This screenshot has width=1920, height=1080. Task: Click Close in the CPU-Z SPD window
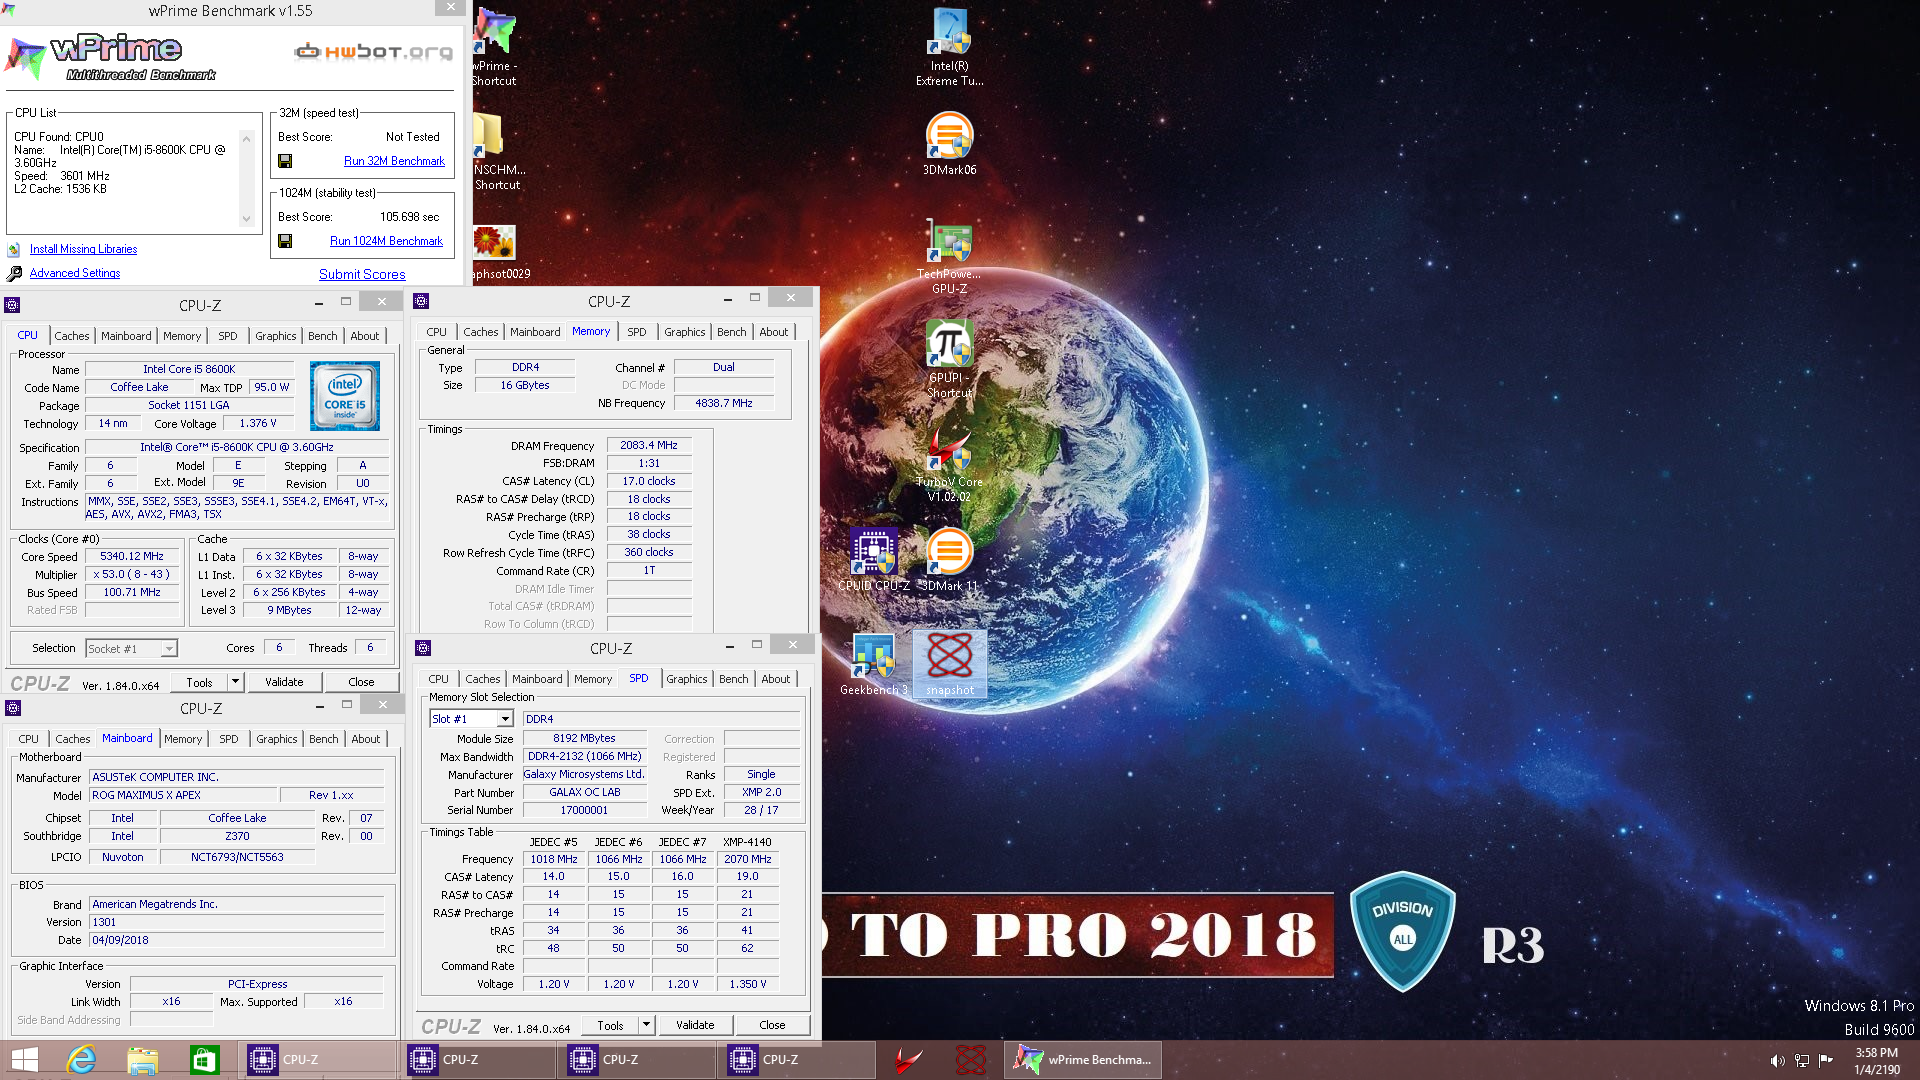point(772,1025)
